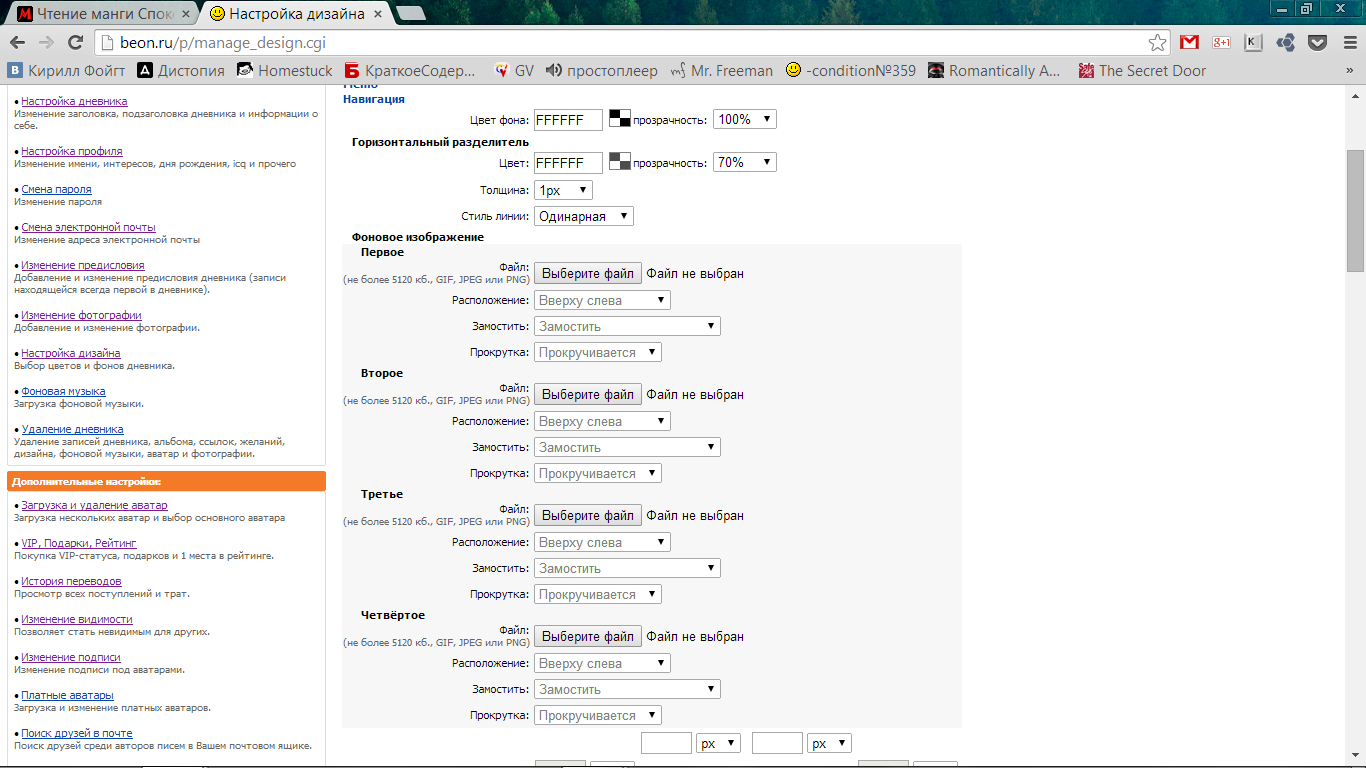Click the browser forward arrow
1366x768 pixels.
[x=46, y=43]
